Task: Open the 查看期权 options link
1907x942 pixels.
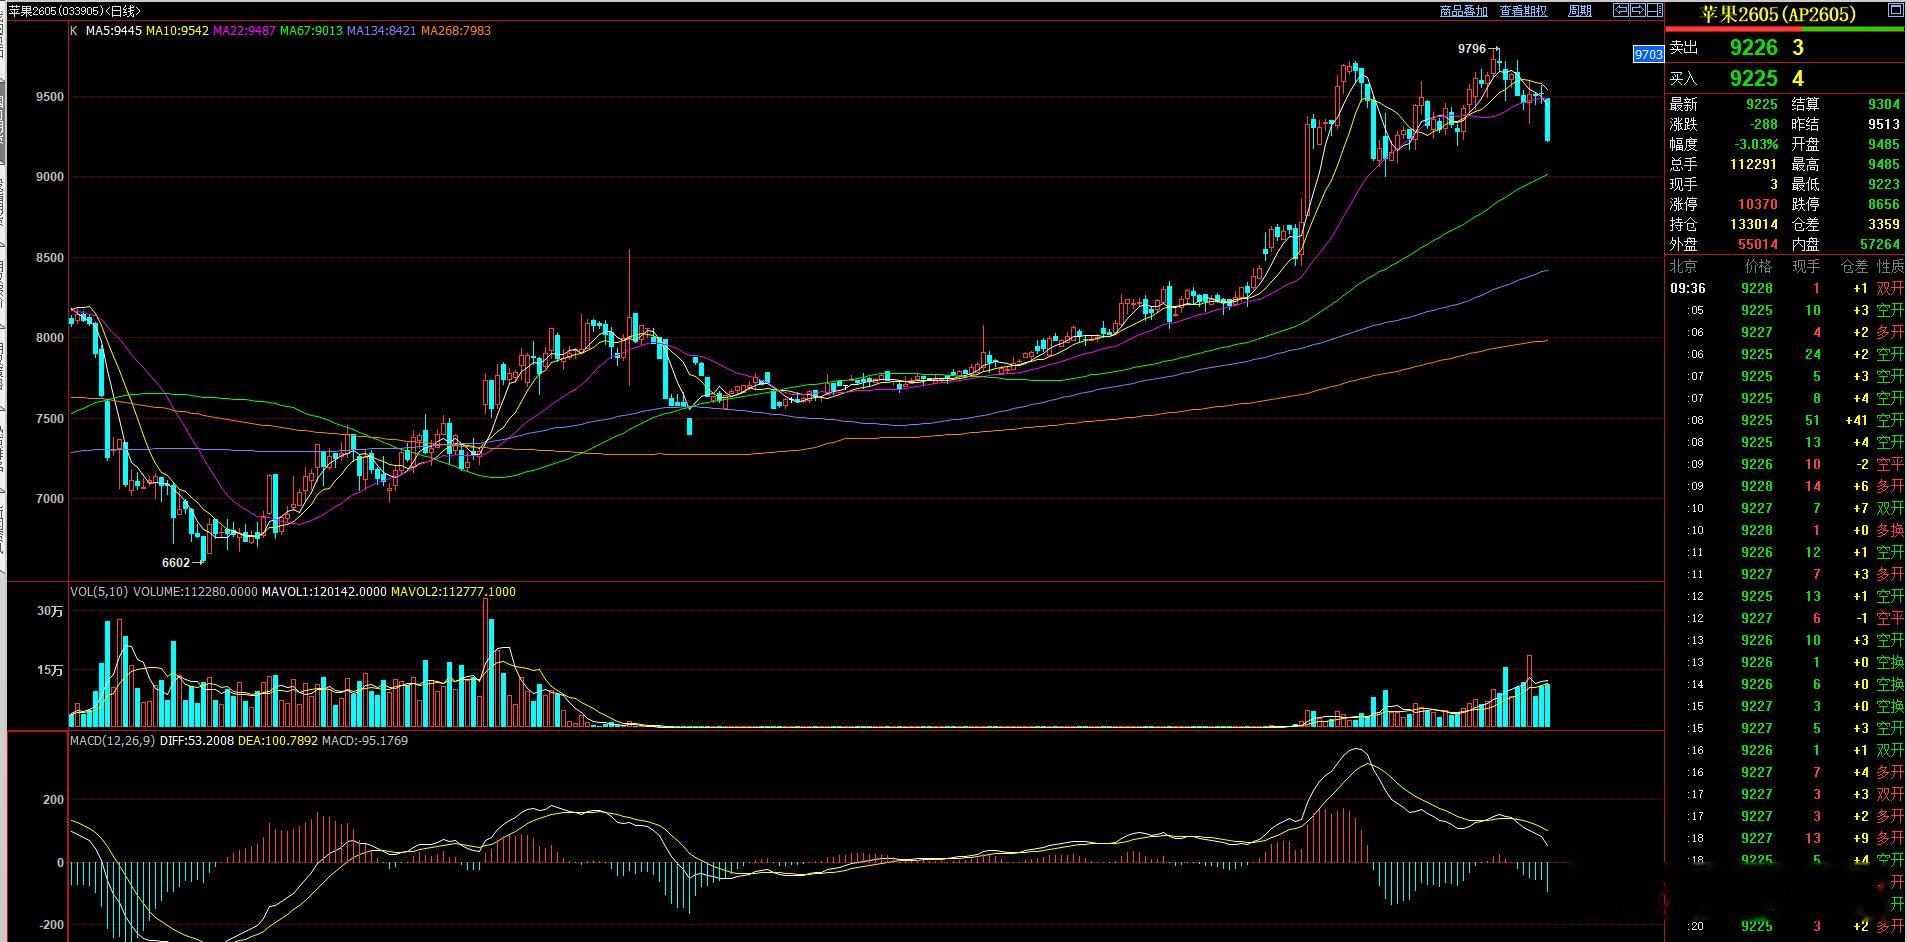Action: (1523, 11)
